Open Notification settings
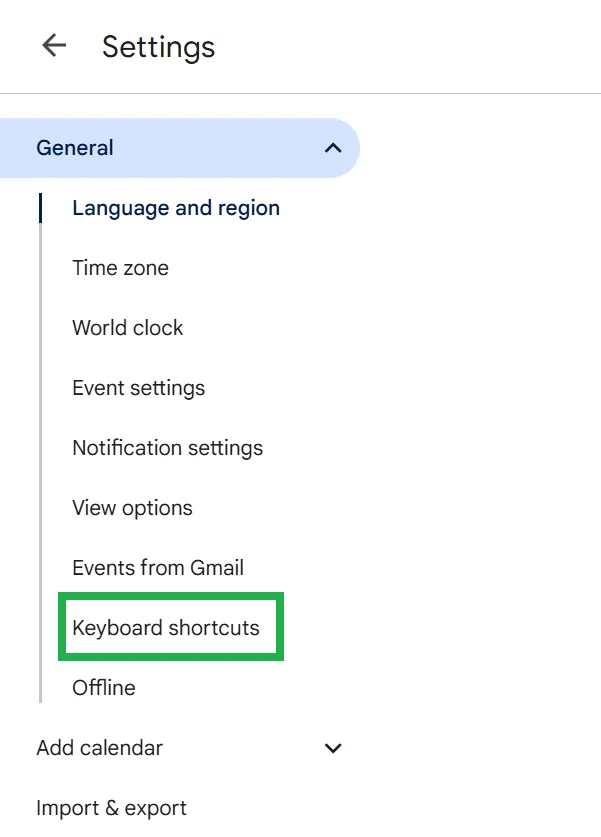601x837 pixels. click(x=168, y=448)
